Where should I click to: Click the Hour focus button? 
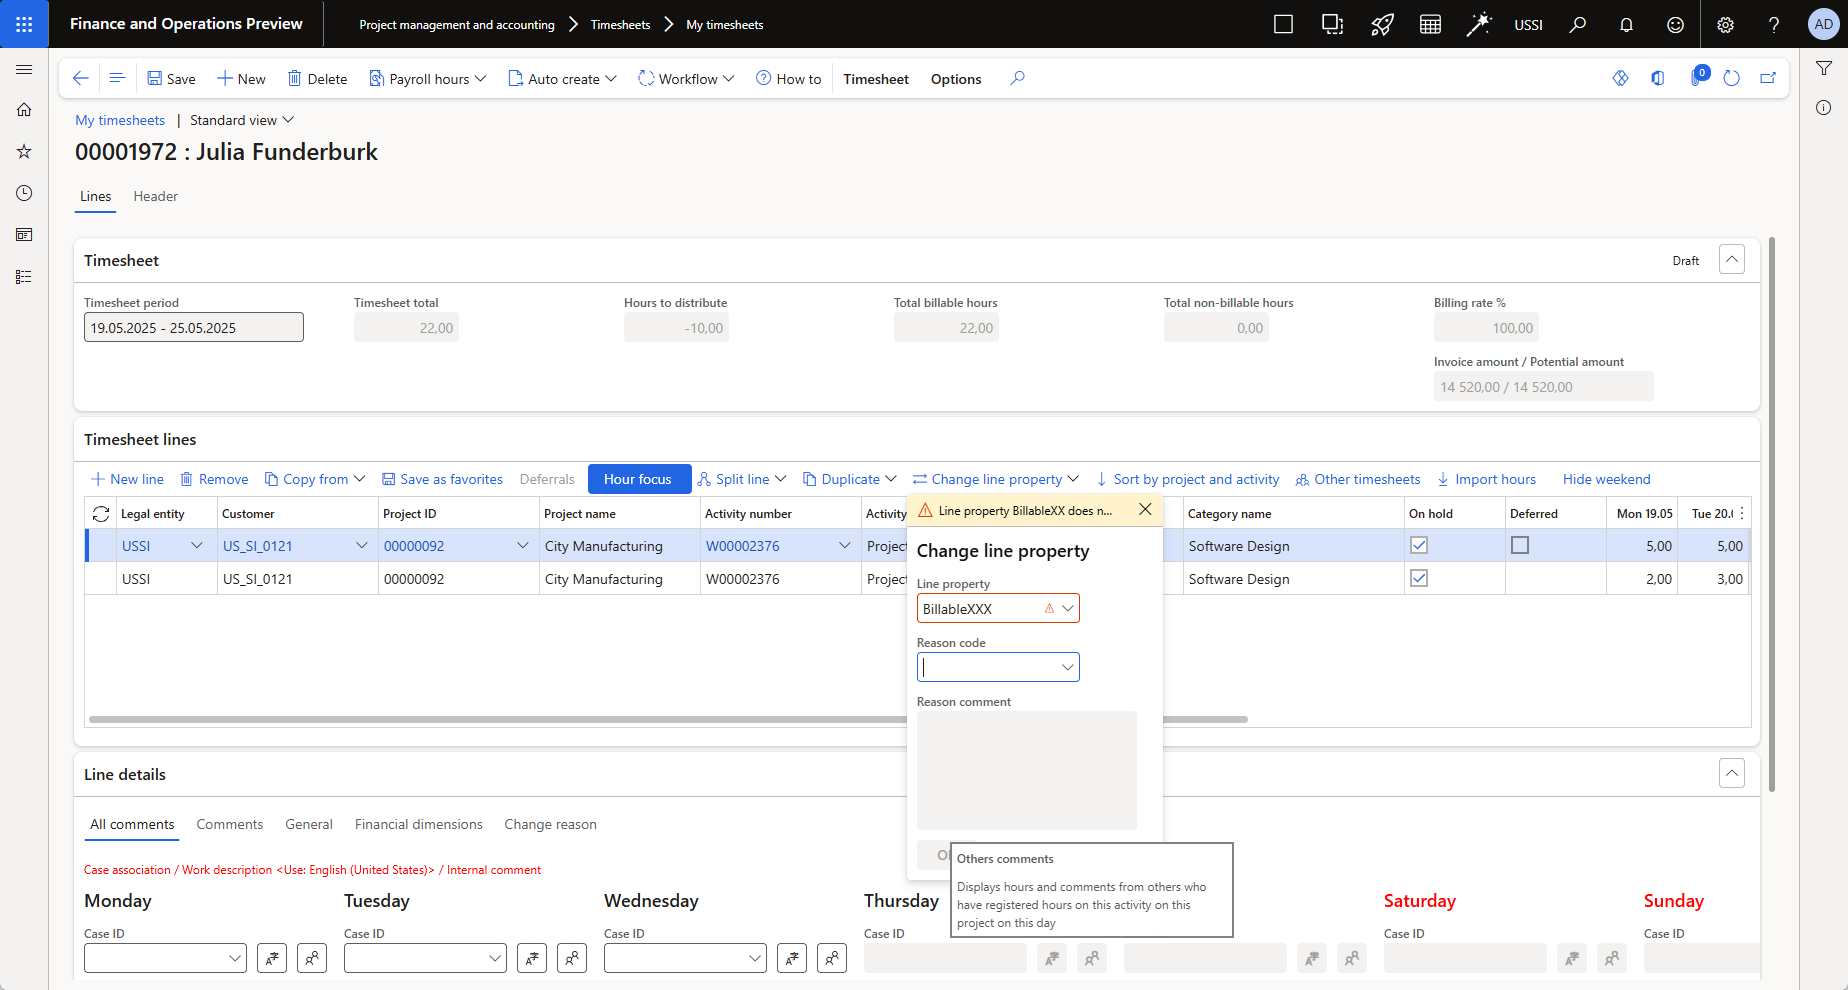[638, 480]
